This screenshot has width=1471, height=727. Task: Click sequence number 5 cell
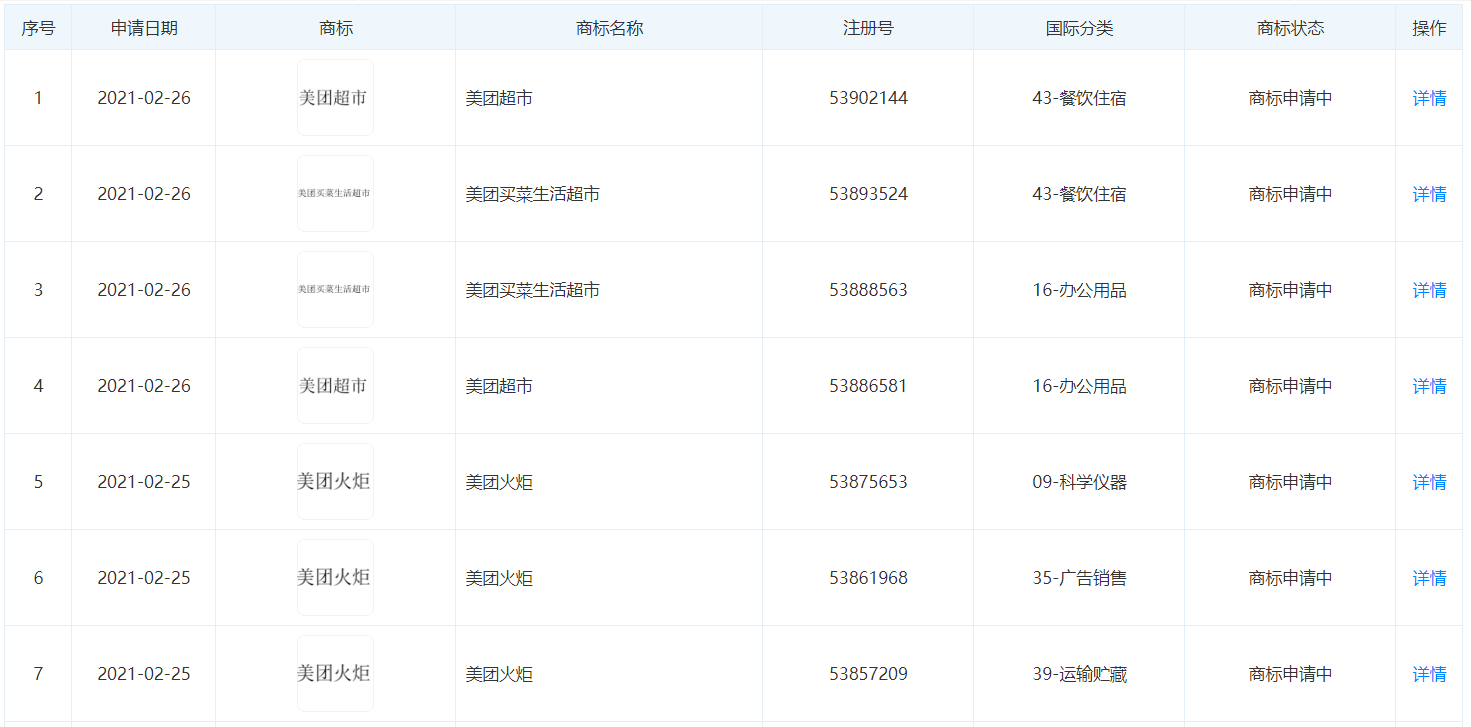[x=38, y=482]
